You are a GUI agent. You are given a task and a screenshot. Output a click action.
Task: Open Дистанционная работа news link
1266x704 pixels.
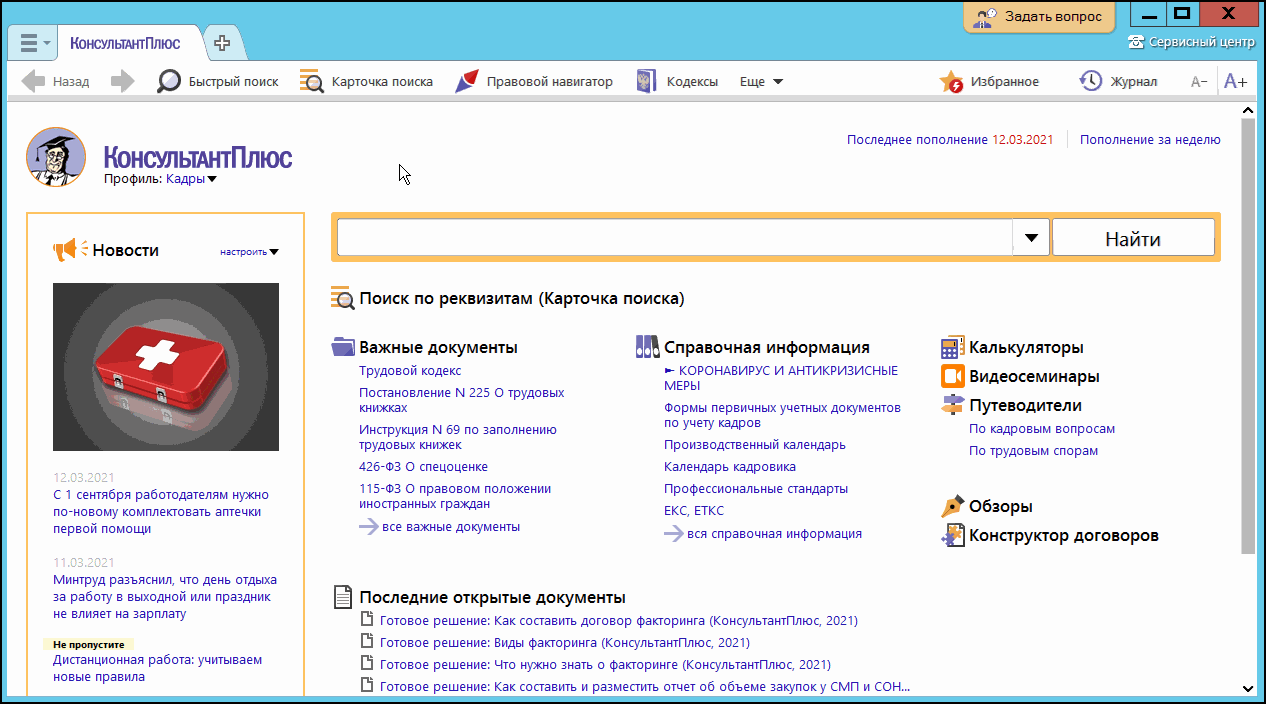pyautogui.click(x=158, y=669)
